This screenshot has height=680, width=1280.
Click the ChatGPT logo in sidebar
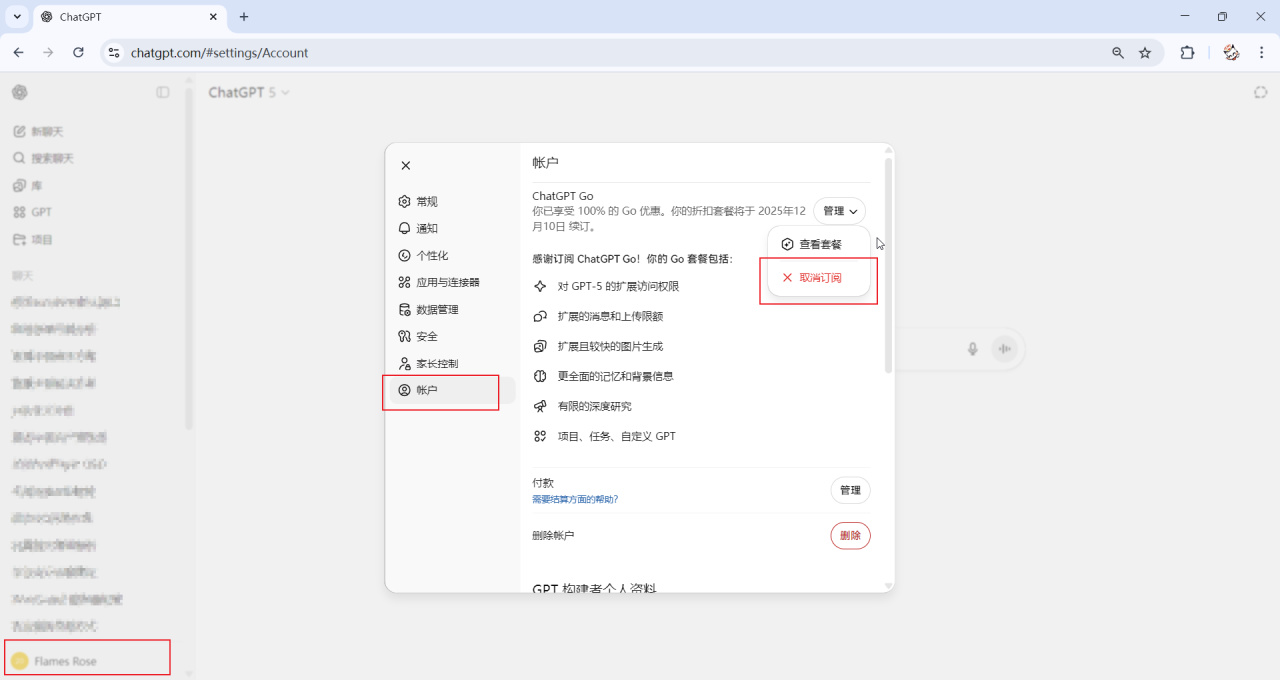[x=20, y=92]
